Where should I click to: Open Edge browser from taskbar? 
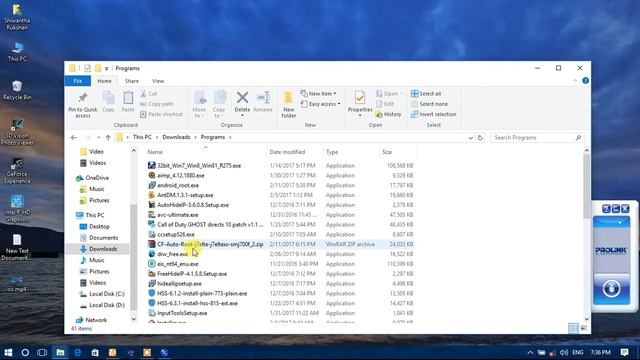point(78,352)
